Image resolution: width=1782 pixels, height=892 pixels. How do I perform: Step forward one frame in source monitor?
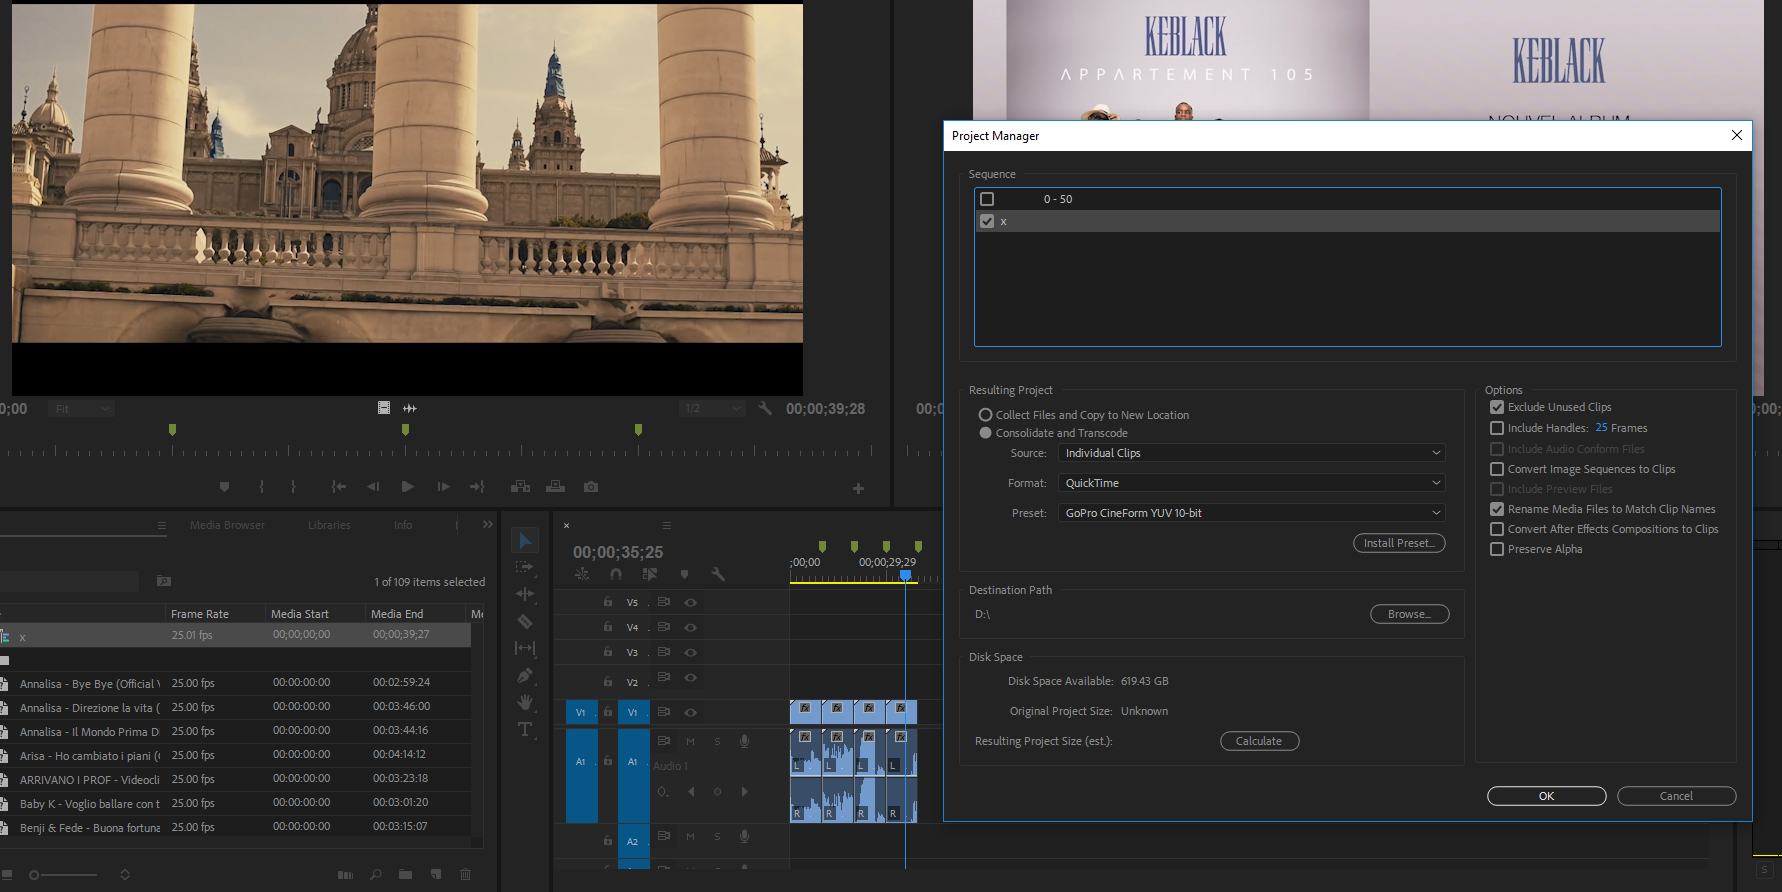coord(443,487)
